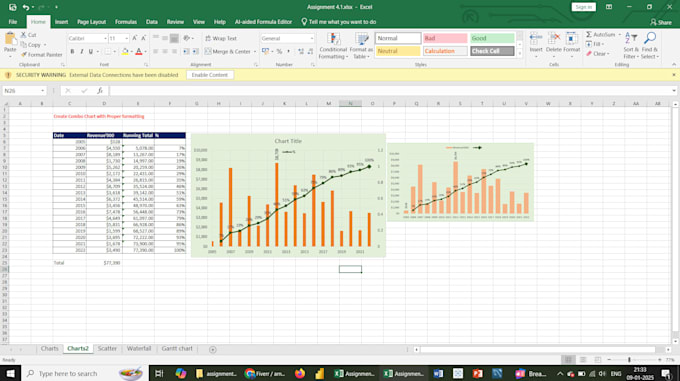
Task: Open the Calibri font name dropdown
Action: 105,39
